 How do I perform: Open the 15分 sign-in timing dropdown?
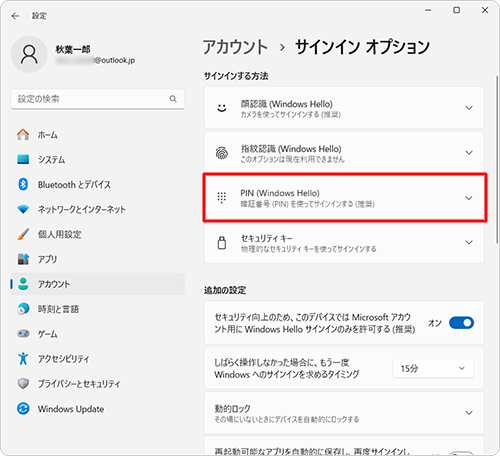click(433, 368)
